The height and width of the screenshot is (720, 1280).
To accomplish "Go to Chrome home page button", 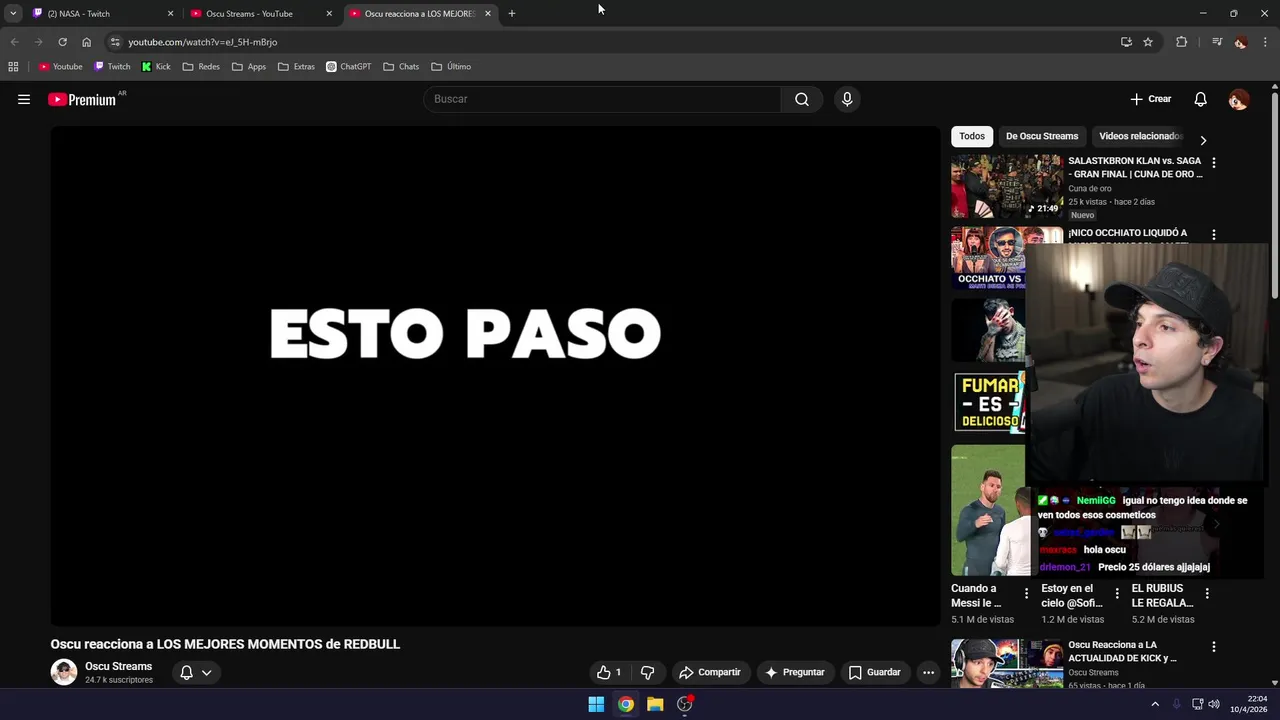I will (86, 42).
